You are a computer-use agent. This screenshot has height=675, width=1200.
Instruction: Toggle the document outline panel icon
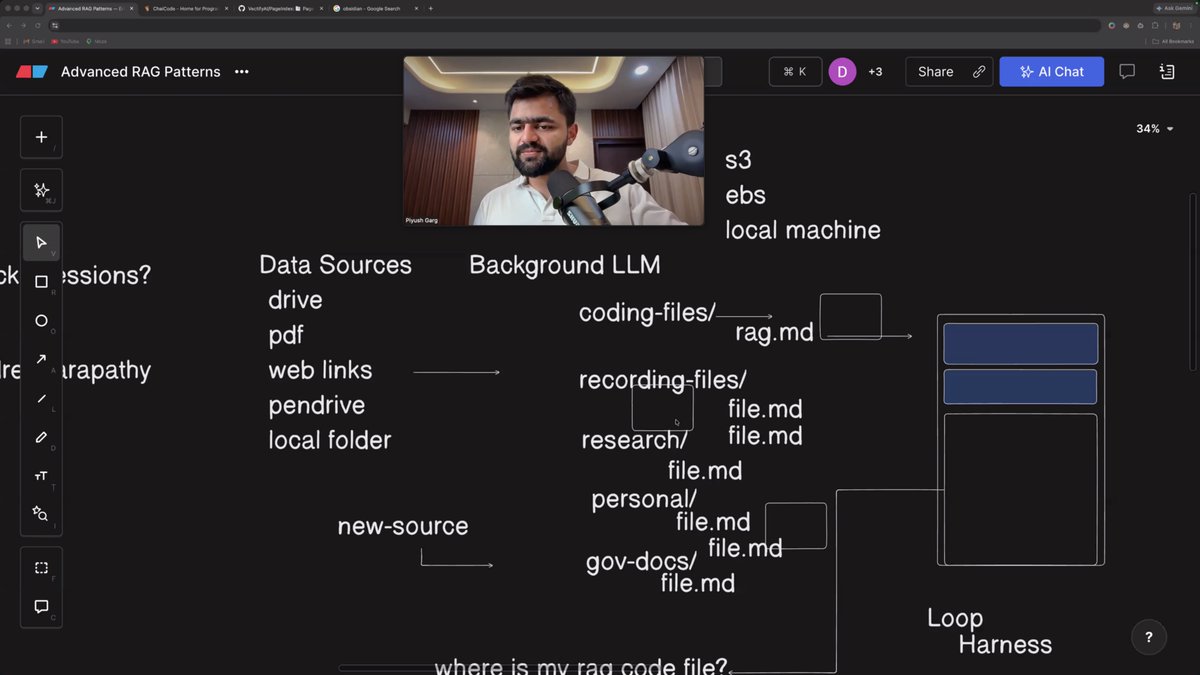coord(1166,72)
